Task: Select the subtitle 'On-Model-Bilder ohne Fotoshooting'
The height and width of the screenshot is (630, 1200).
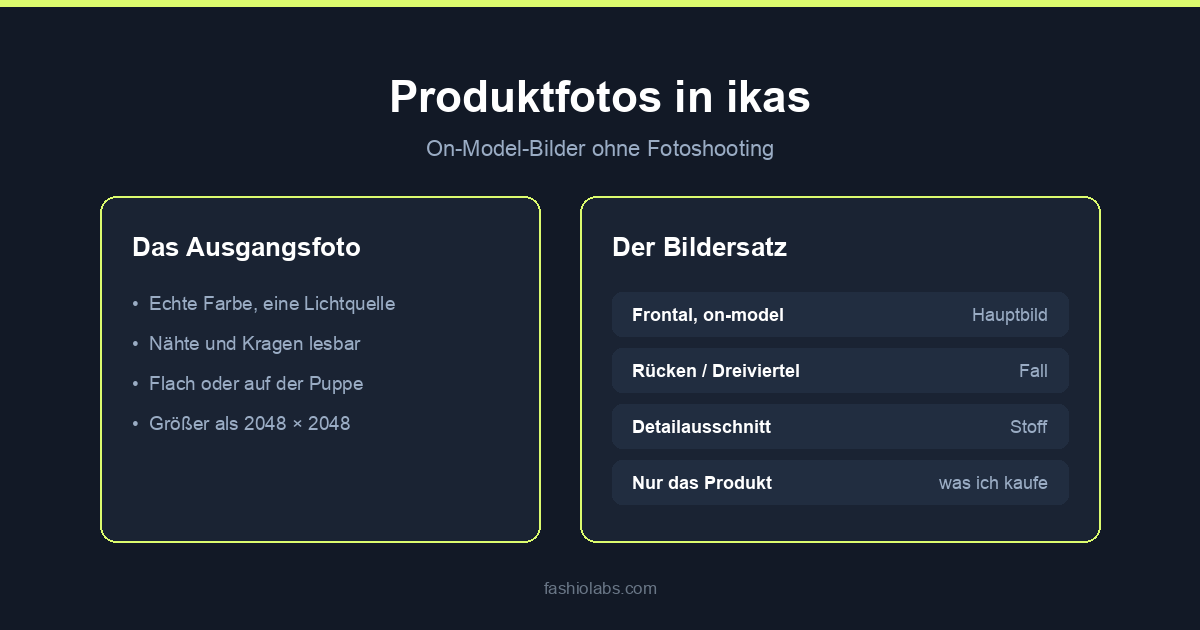Action: 600,149
